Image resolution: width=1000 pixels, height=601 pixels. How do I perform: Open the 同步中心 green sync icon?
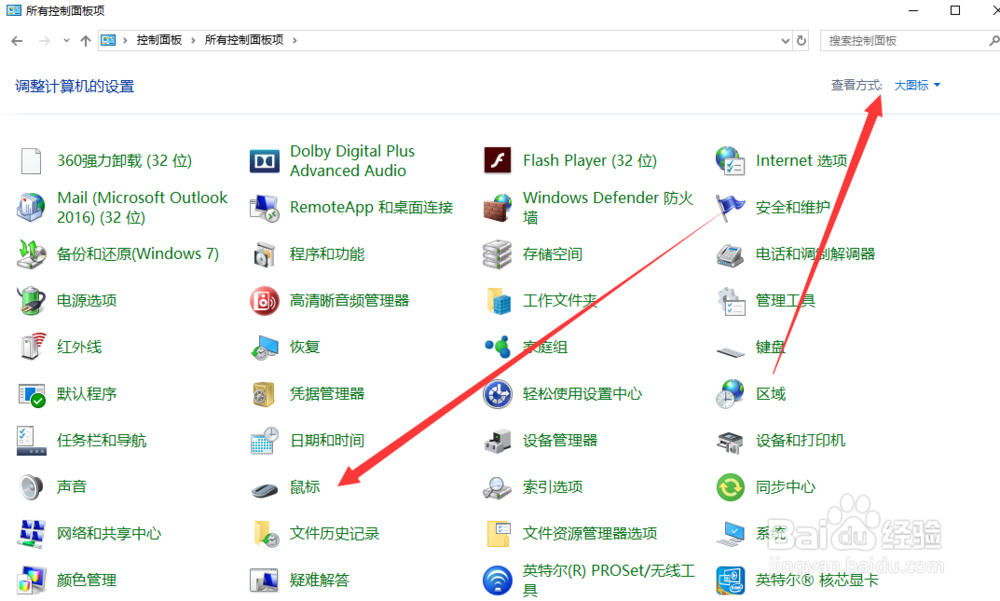[x=730, y=487]
